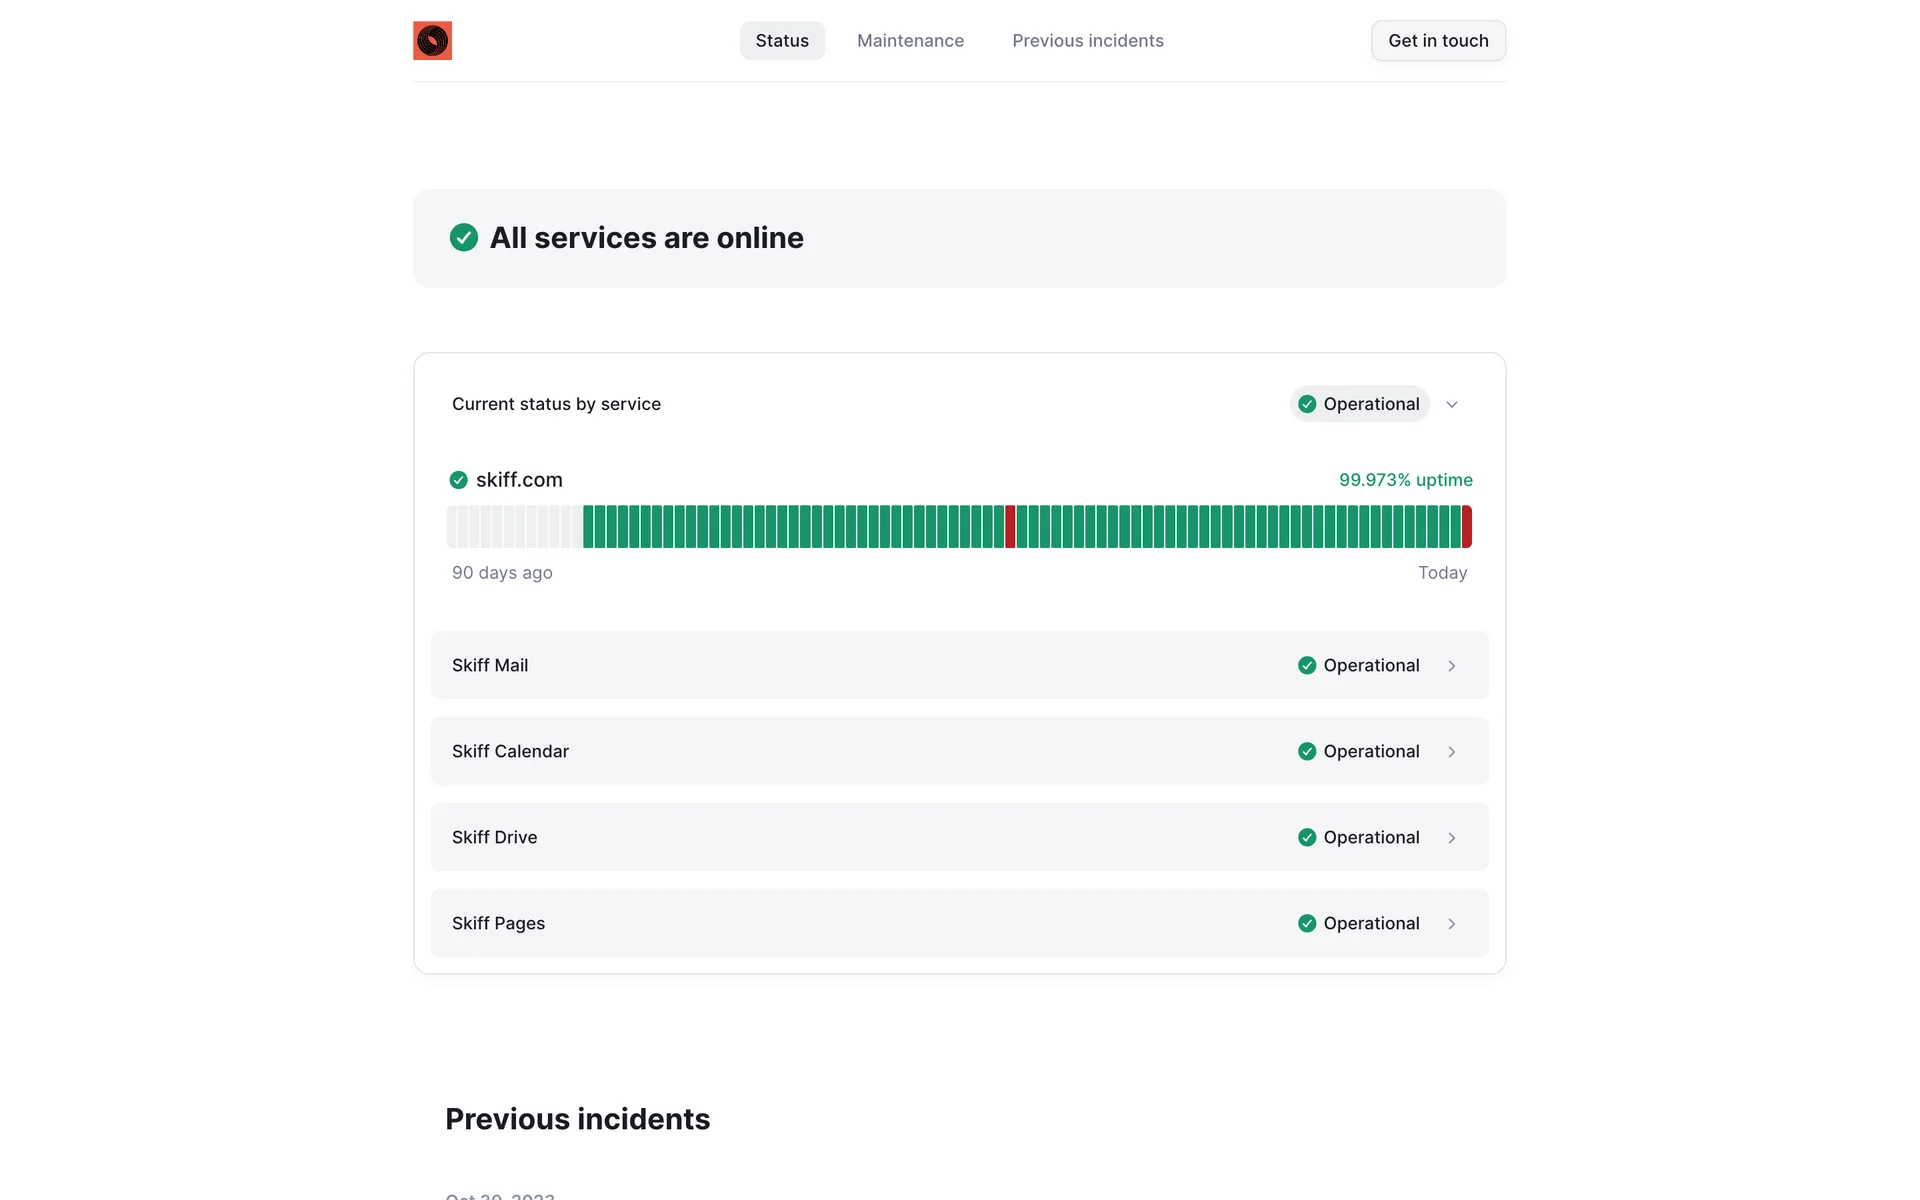
Task: Expand the Skiff Pages row arrow
Action: (1452, 924)
